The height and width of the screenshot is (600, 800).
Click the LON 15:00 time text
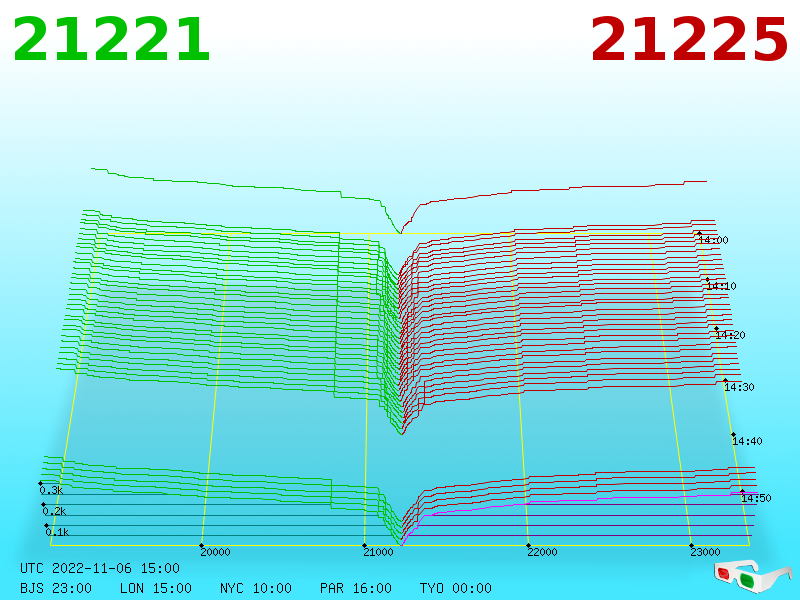coord(156,588)
